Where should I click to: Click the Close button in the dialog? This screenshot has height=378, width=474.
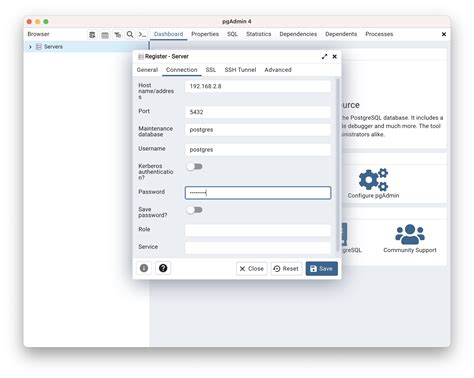(252, 269)
